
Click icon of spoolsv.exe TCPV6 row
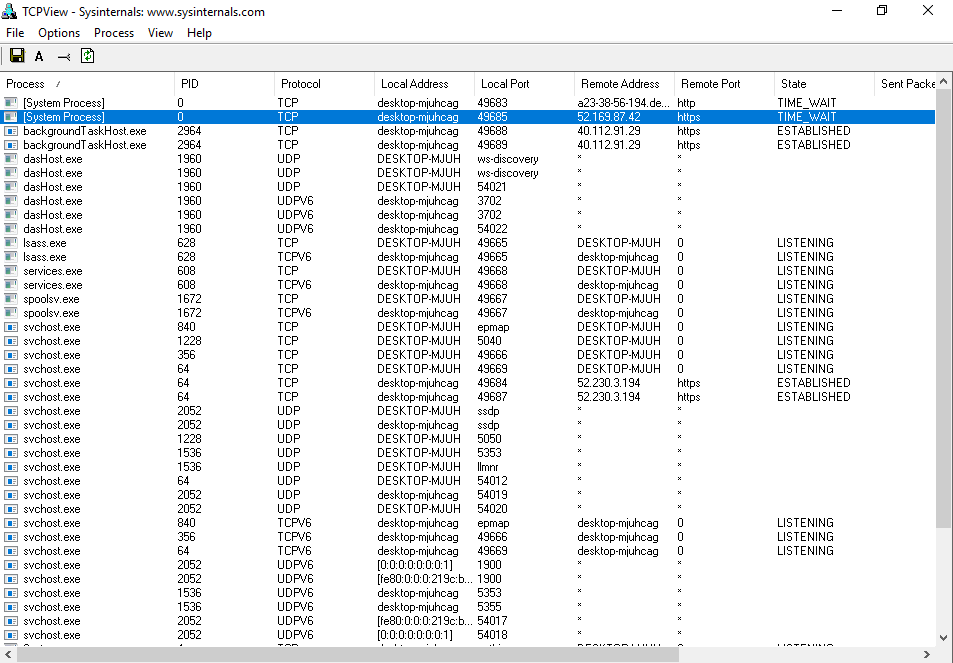coord(11,312)
